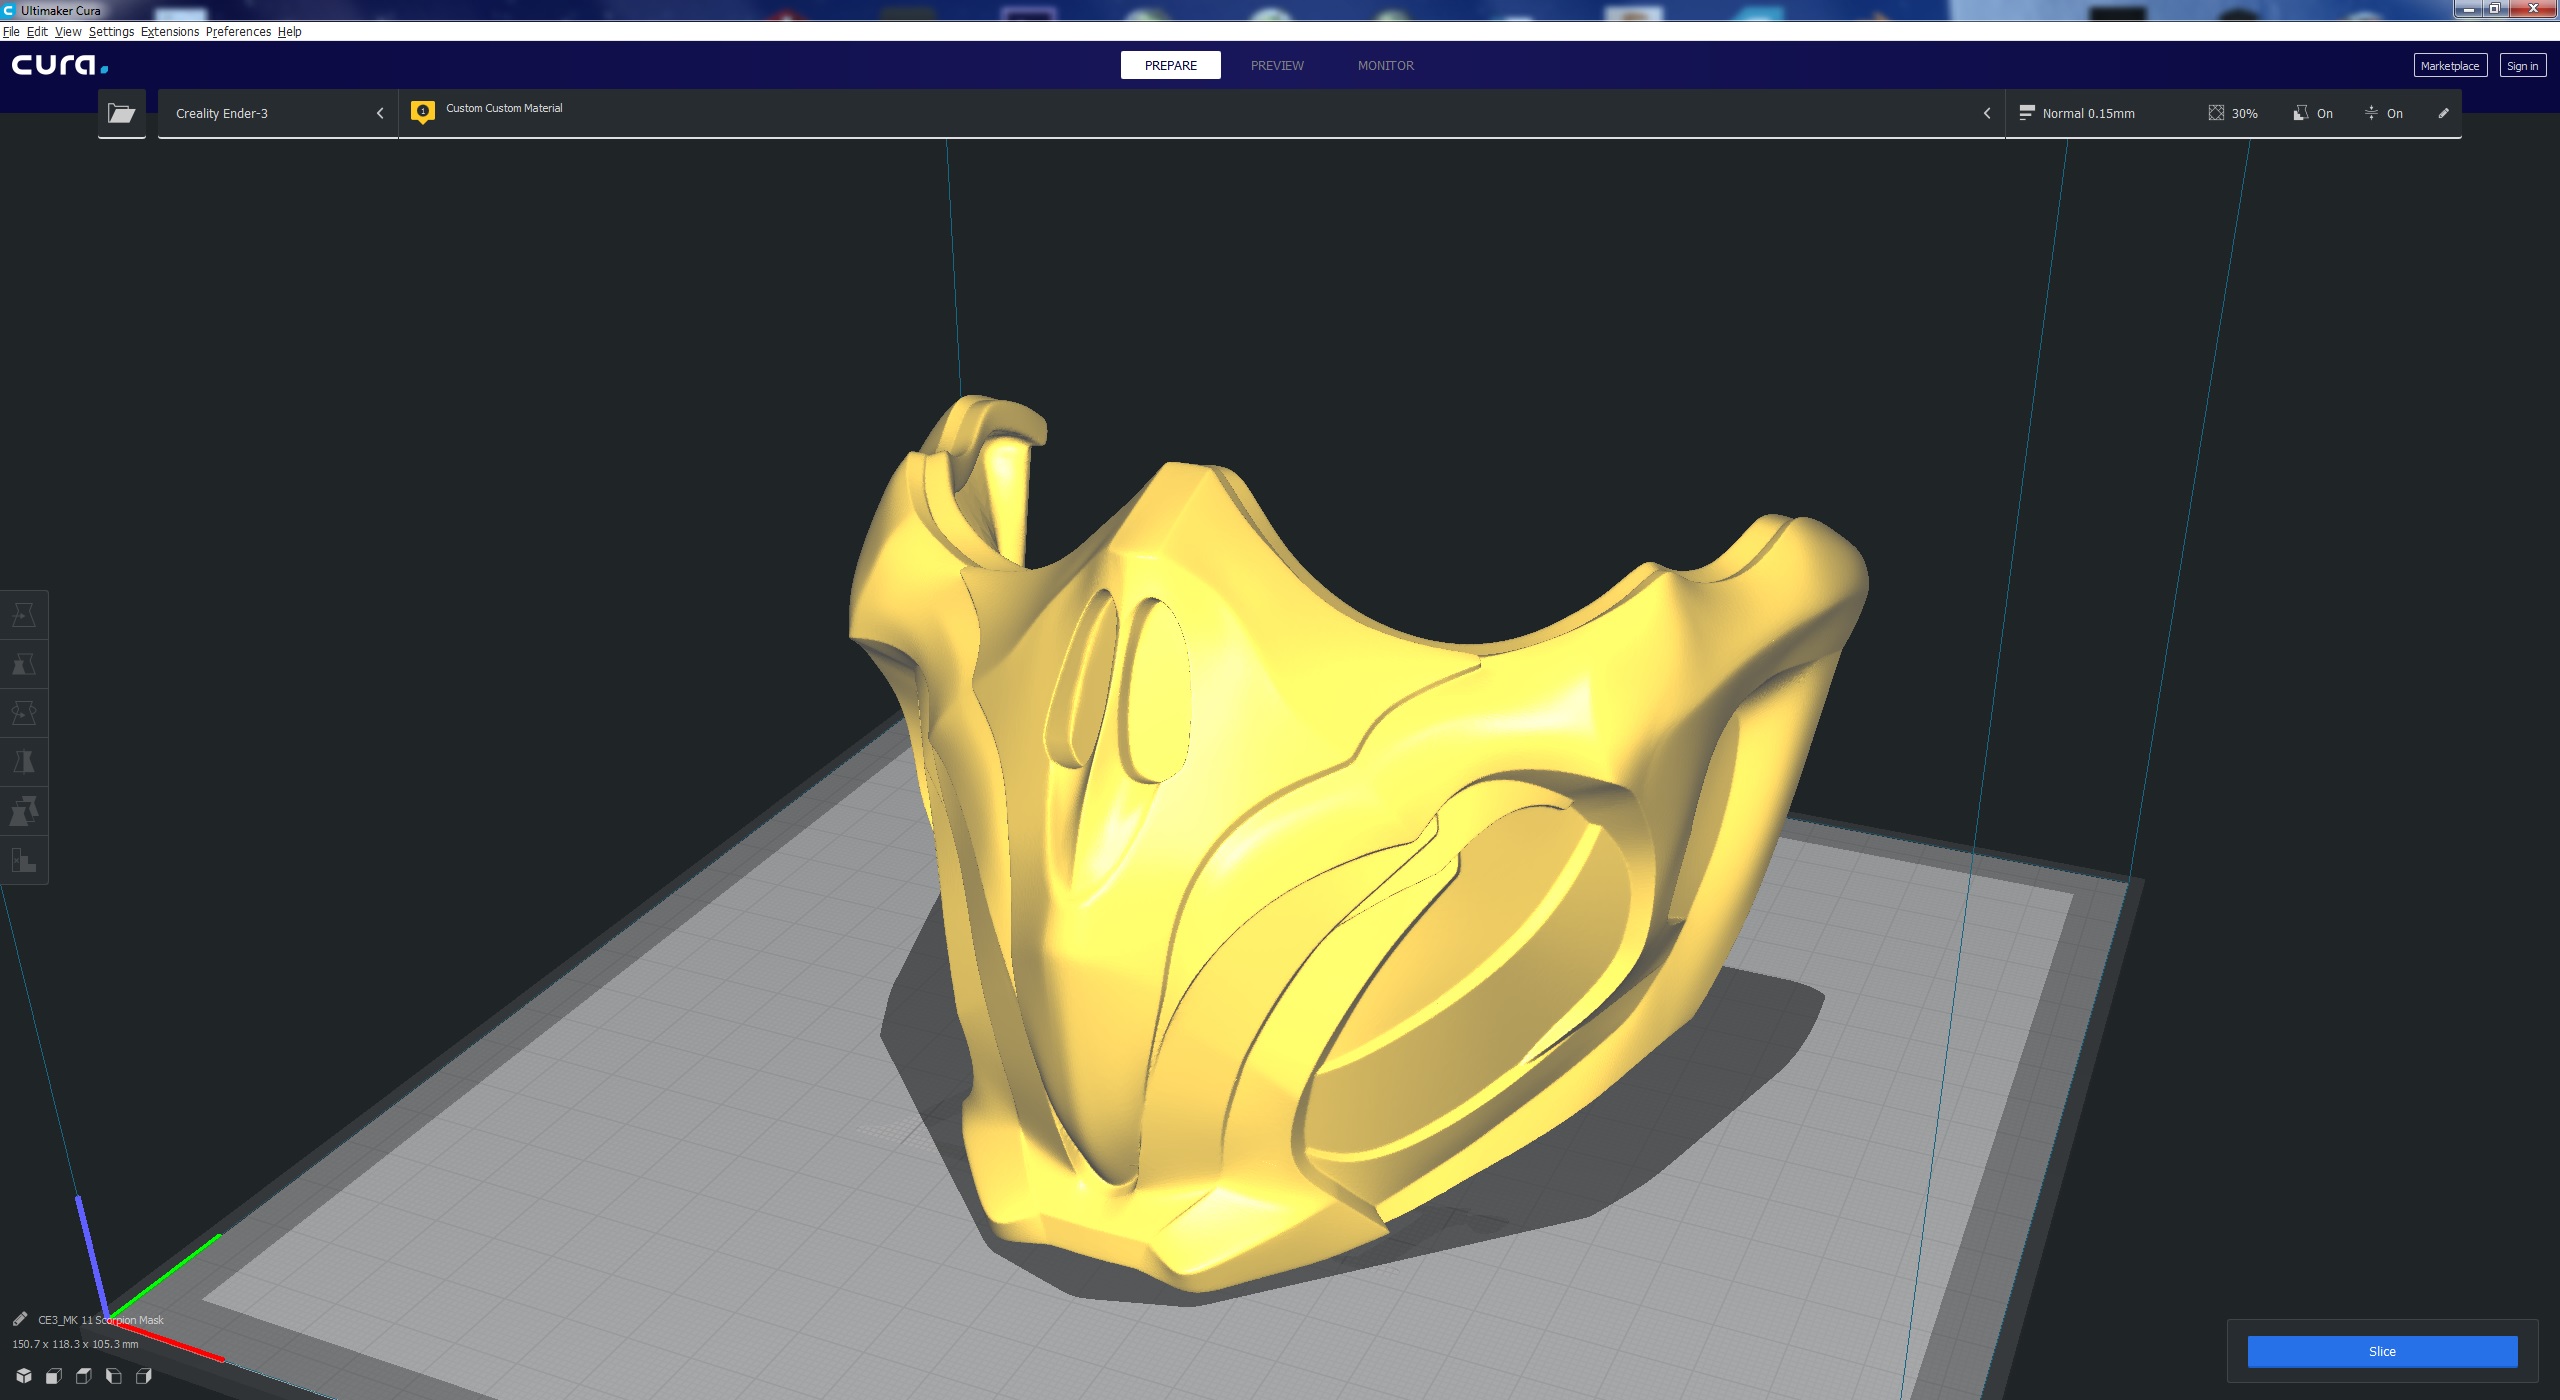This screenshot has width=2560, height=1400.
Task: Activate the Support Blocker tool
Action: click(x=24, y=860)
